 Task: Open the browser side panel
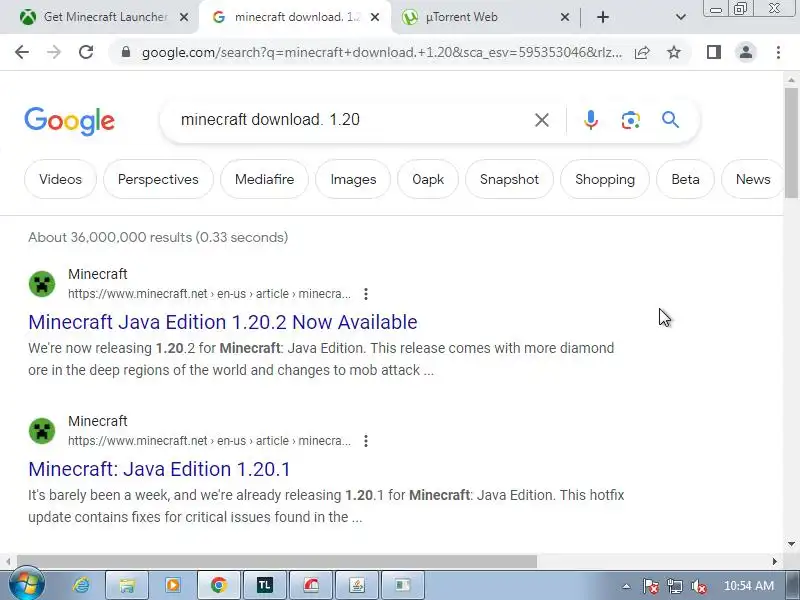click(x=714, y=52)
